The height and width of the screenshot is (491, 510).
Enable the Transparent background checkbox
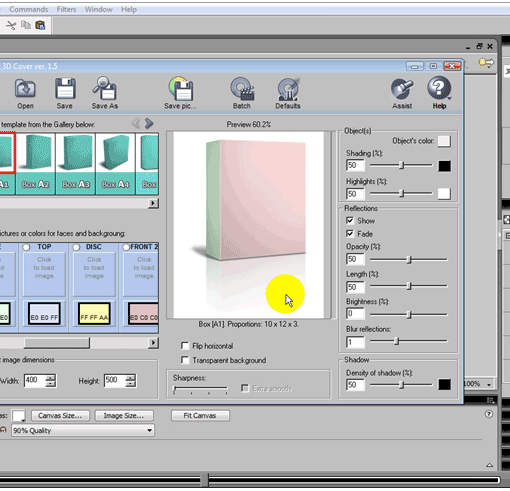tap(185, 360)
